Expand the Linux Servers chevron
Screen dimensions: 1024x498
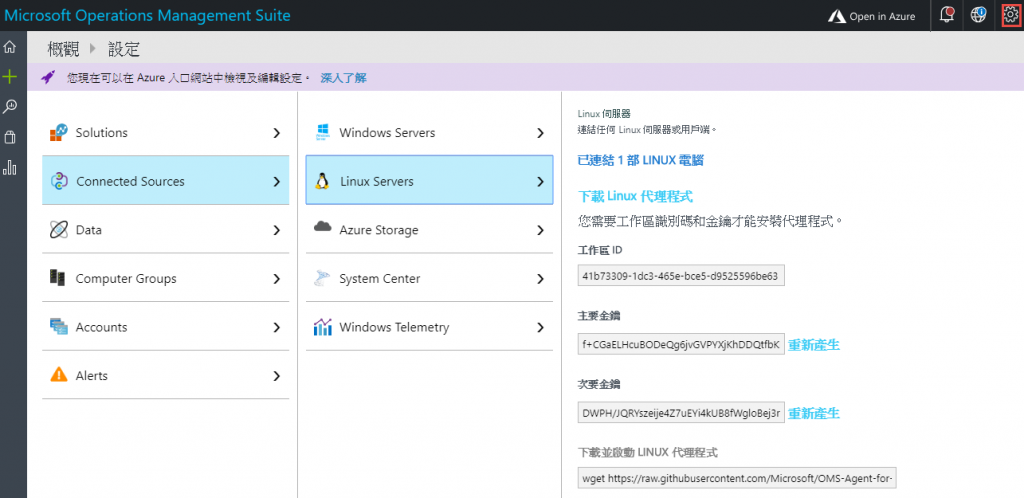coord(540,181)
